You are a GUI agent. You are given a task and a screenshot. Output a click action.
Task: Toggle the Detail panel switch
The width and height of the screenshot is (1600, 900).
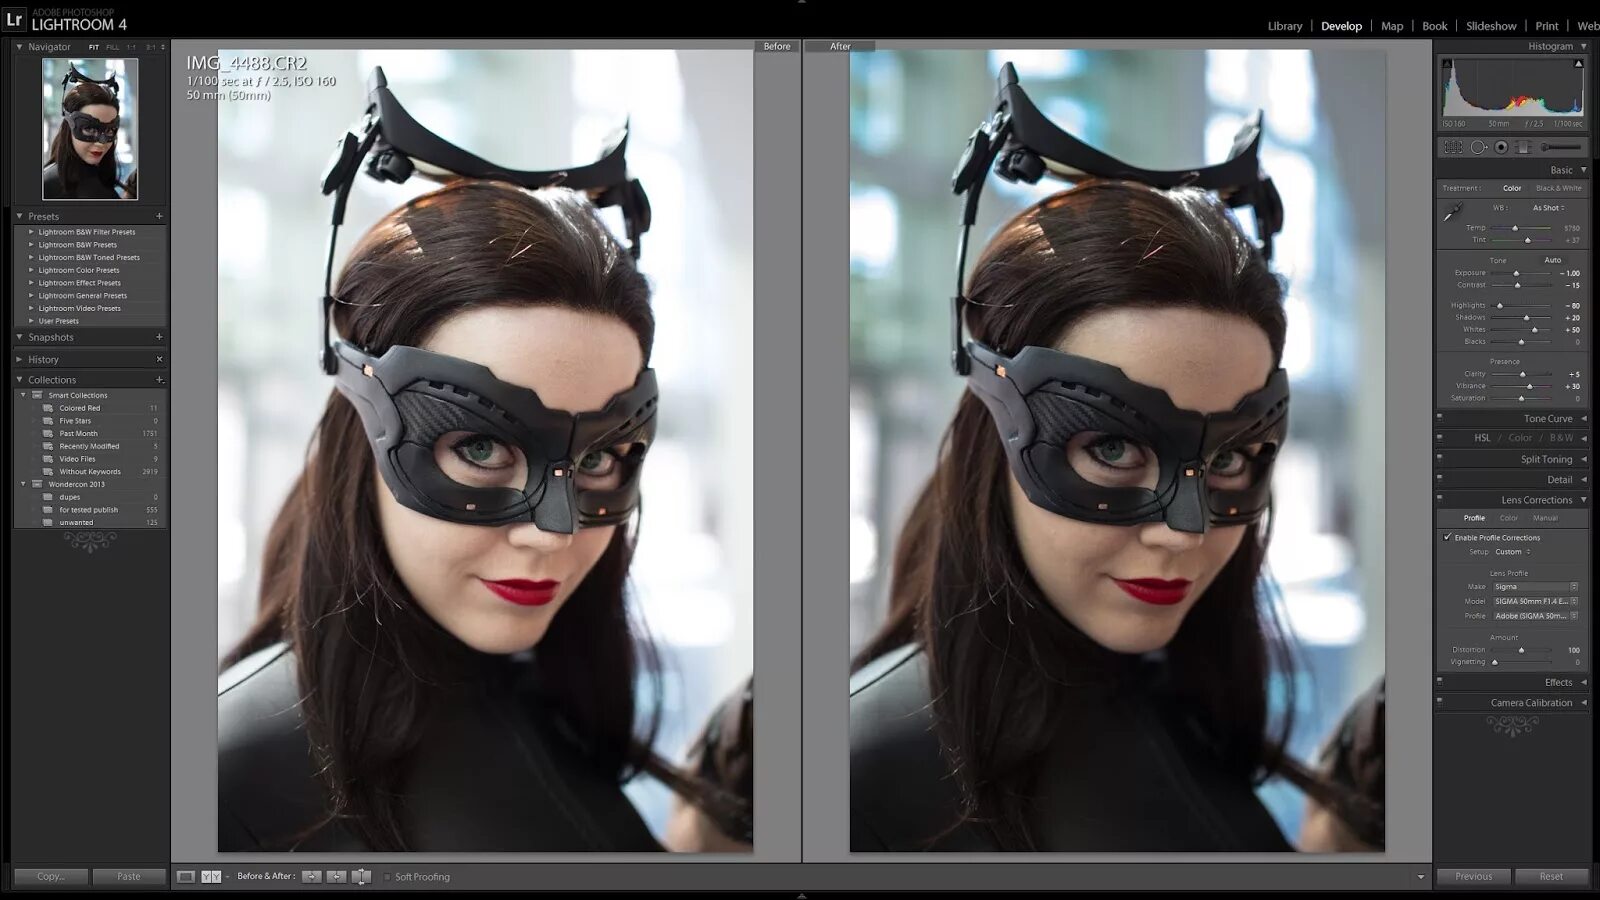(x=1440, y=479)
